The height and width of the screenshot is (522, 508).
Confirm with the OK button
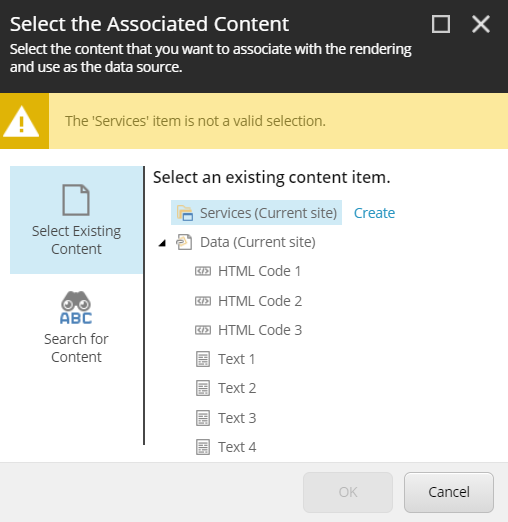pyautogui.click(x=348, y=492)
